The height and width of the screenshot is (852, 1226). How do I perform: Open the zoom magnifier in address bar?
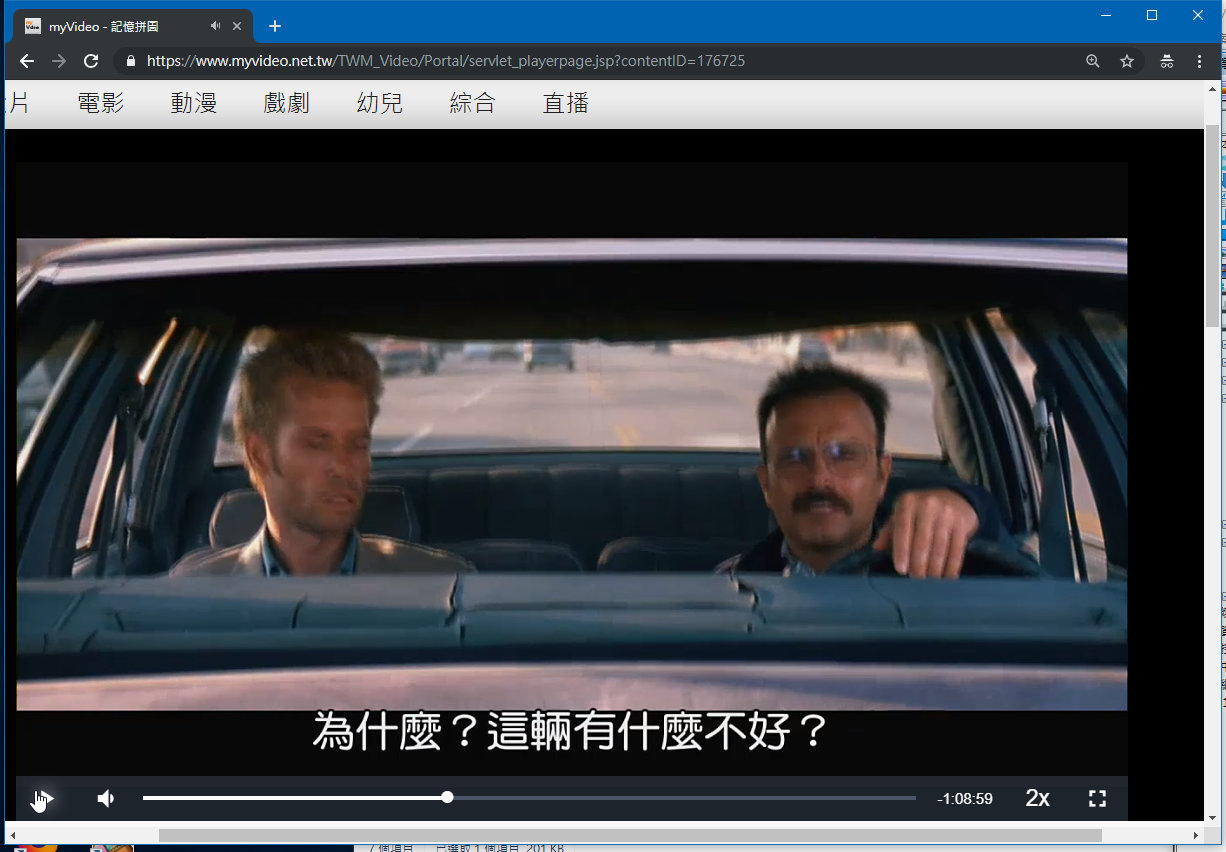coord(1093,61)
